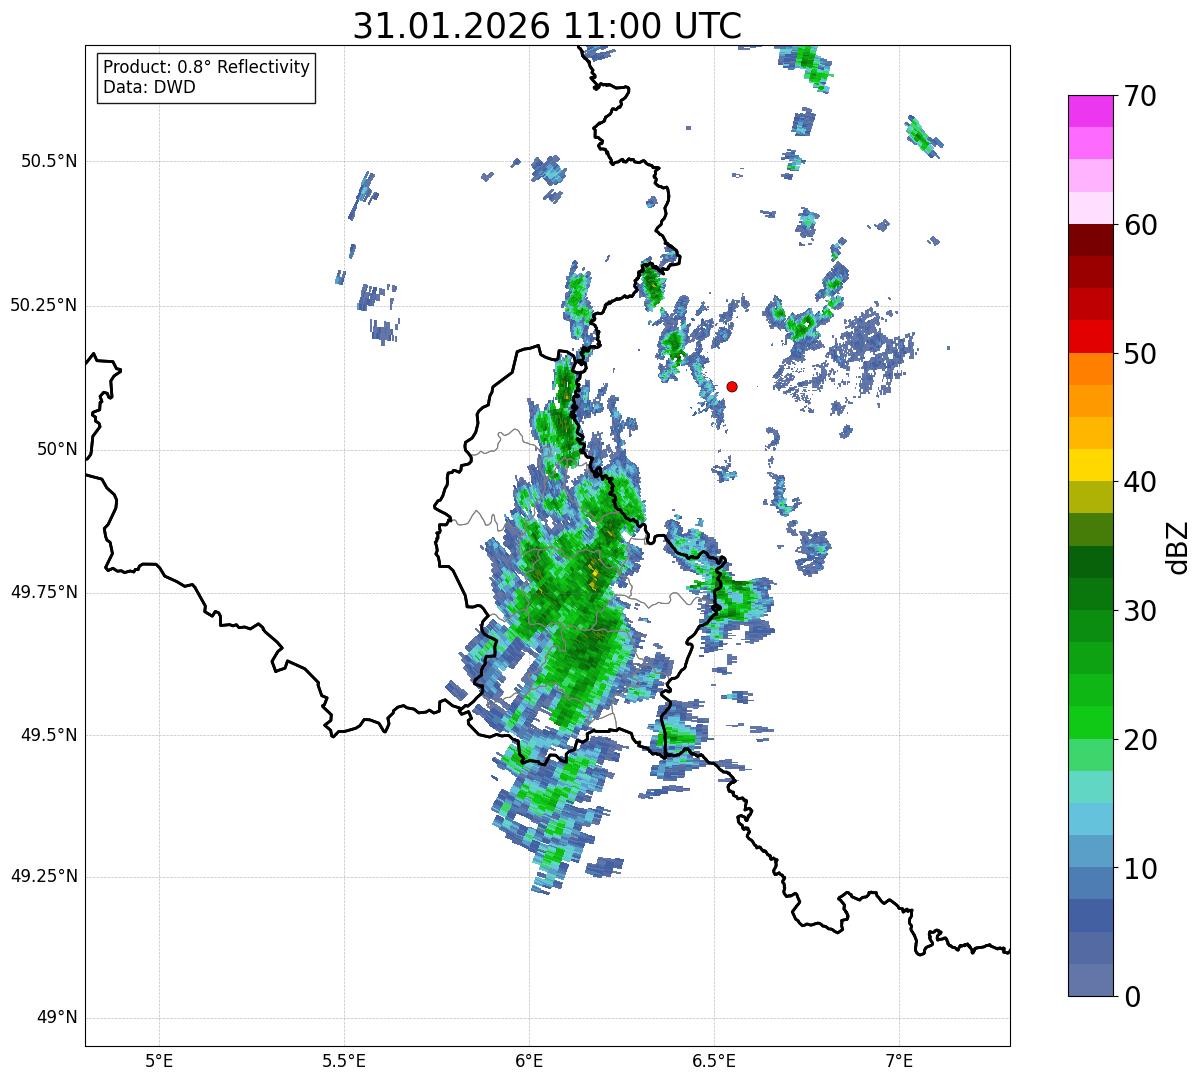Click the latitude label '49°N'
1202x1081 pixels.
tap(57, 1018)
